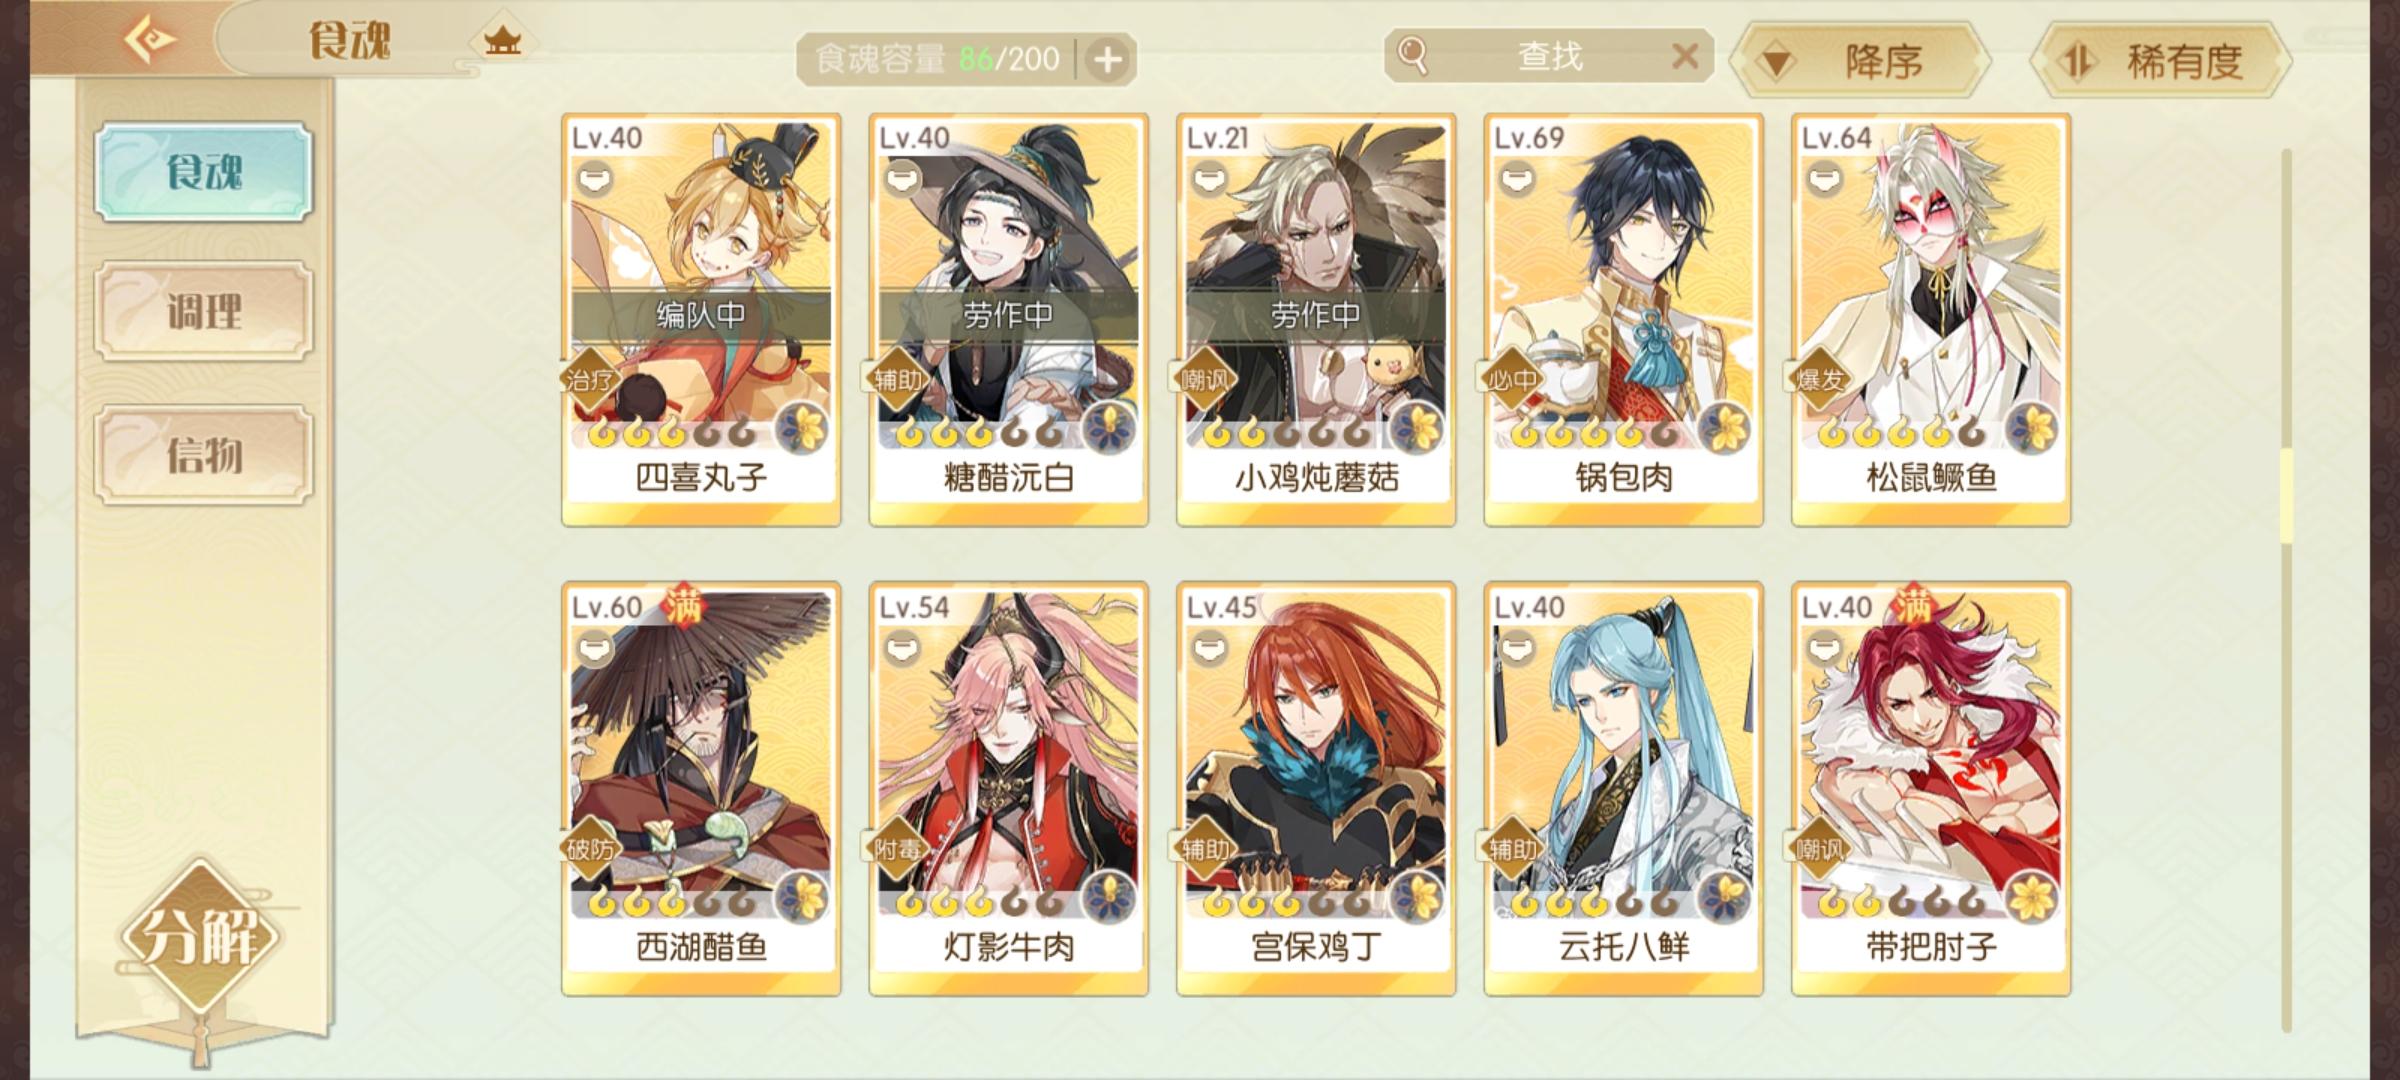Open the 稀有度 sort criteria dropdown
This screenshot has height=1080, width=2400.
pyautogui.click(x=2161, y=61)
